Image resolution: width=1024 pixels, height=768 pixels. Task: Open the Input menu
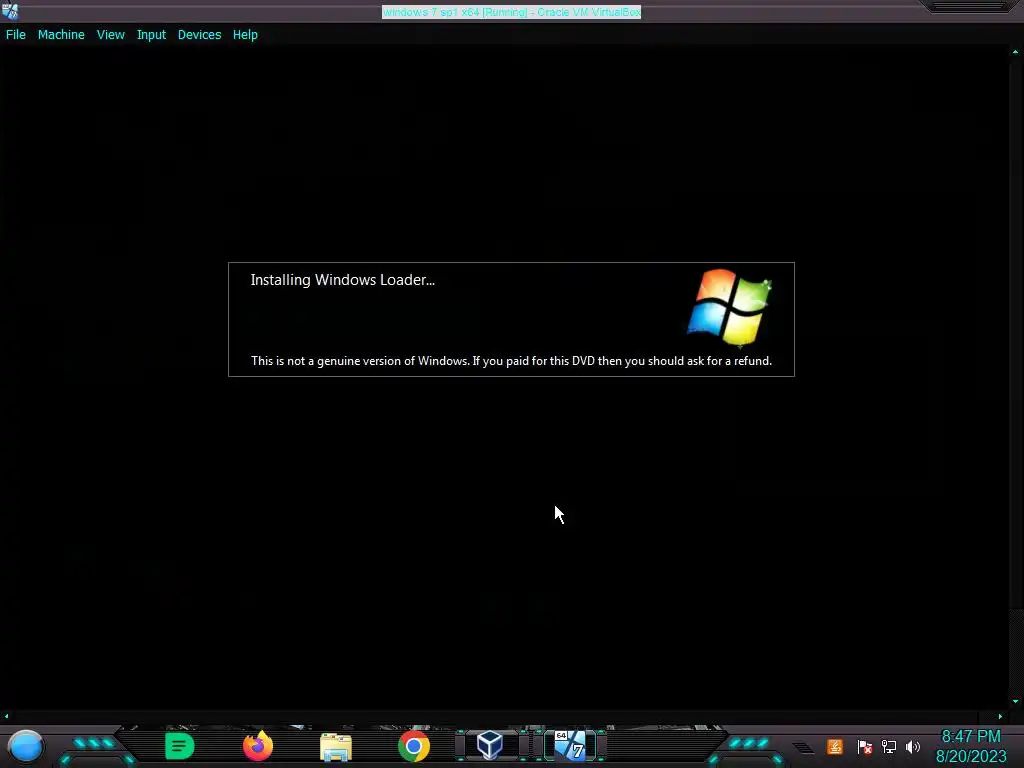click(x=151, y=35)
